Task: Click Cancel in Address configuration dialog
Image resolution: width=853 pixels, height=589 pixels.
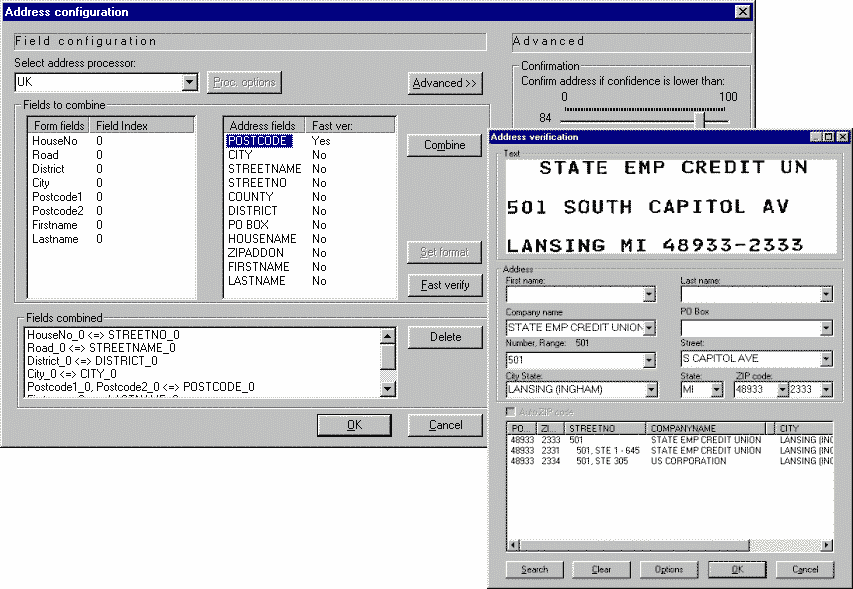Action: pos(445,425)
